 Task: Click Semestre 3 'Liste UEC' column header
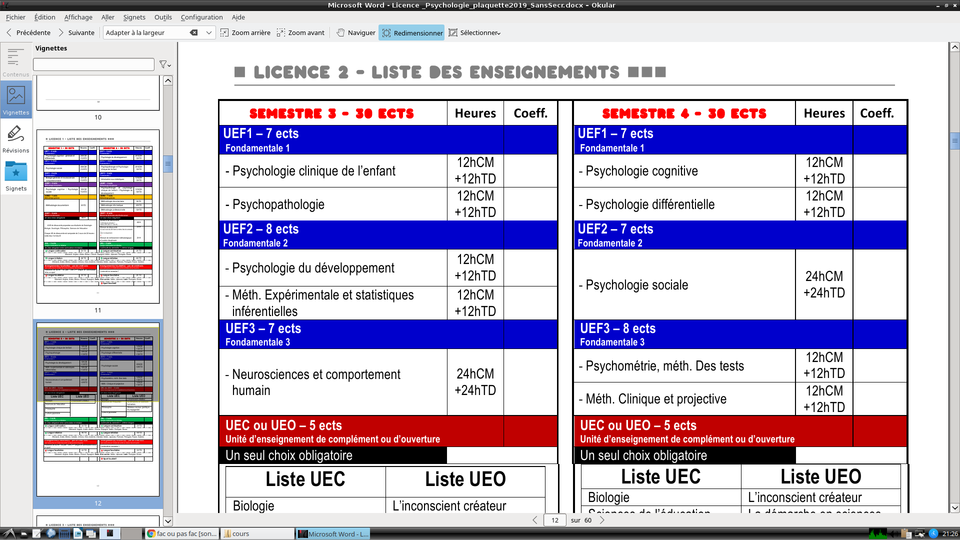[305, 479]
